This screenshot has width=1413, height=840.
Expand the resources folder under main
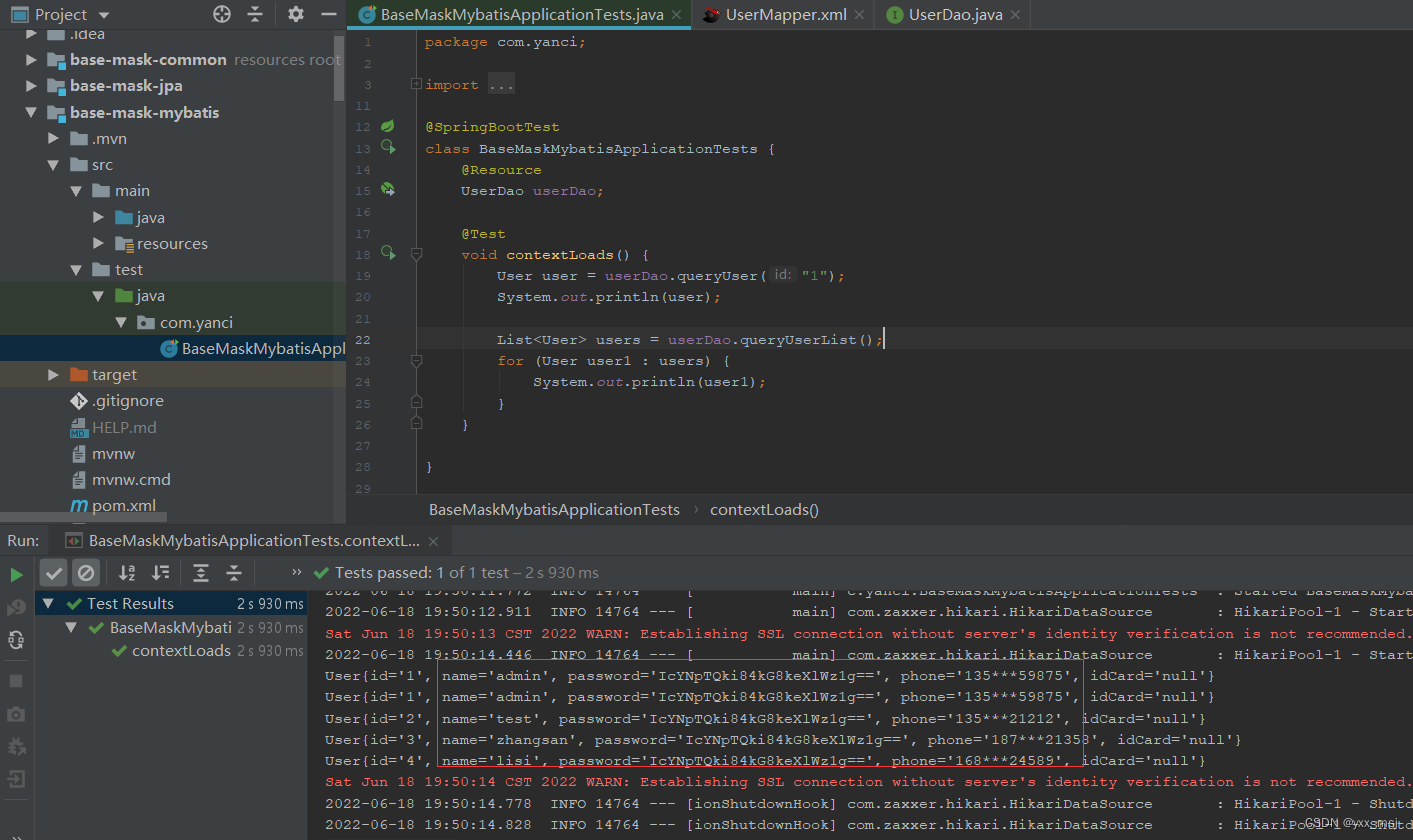tap(98, 244)
